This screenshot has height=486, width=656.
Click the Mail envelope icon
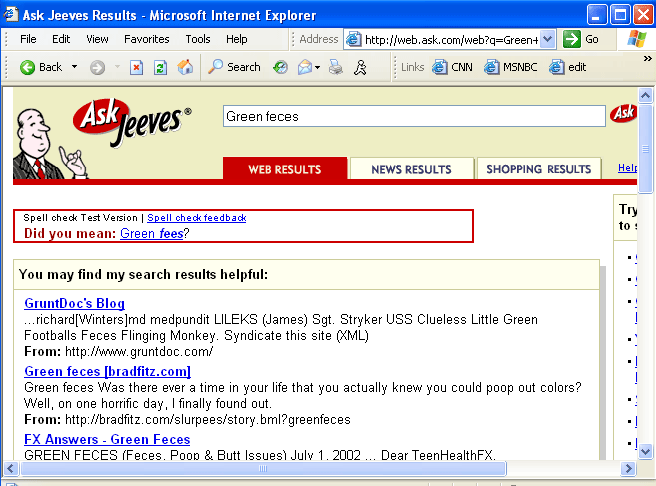[x=305, y=67]
